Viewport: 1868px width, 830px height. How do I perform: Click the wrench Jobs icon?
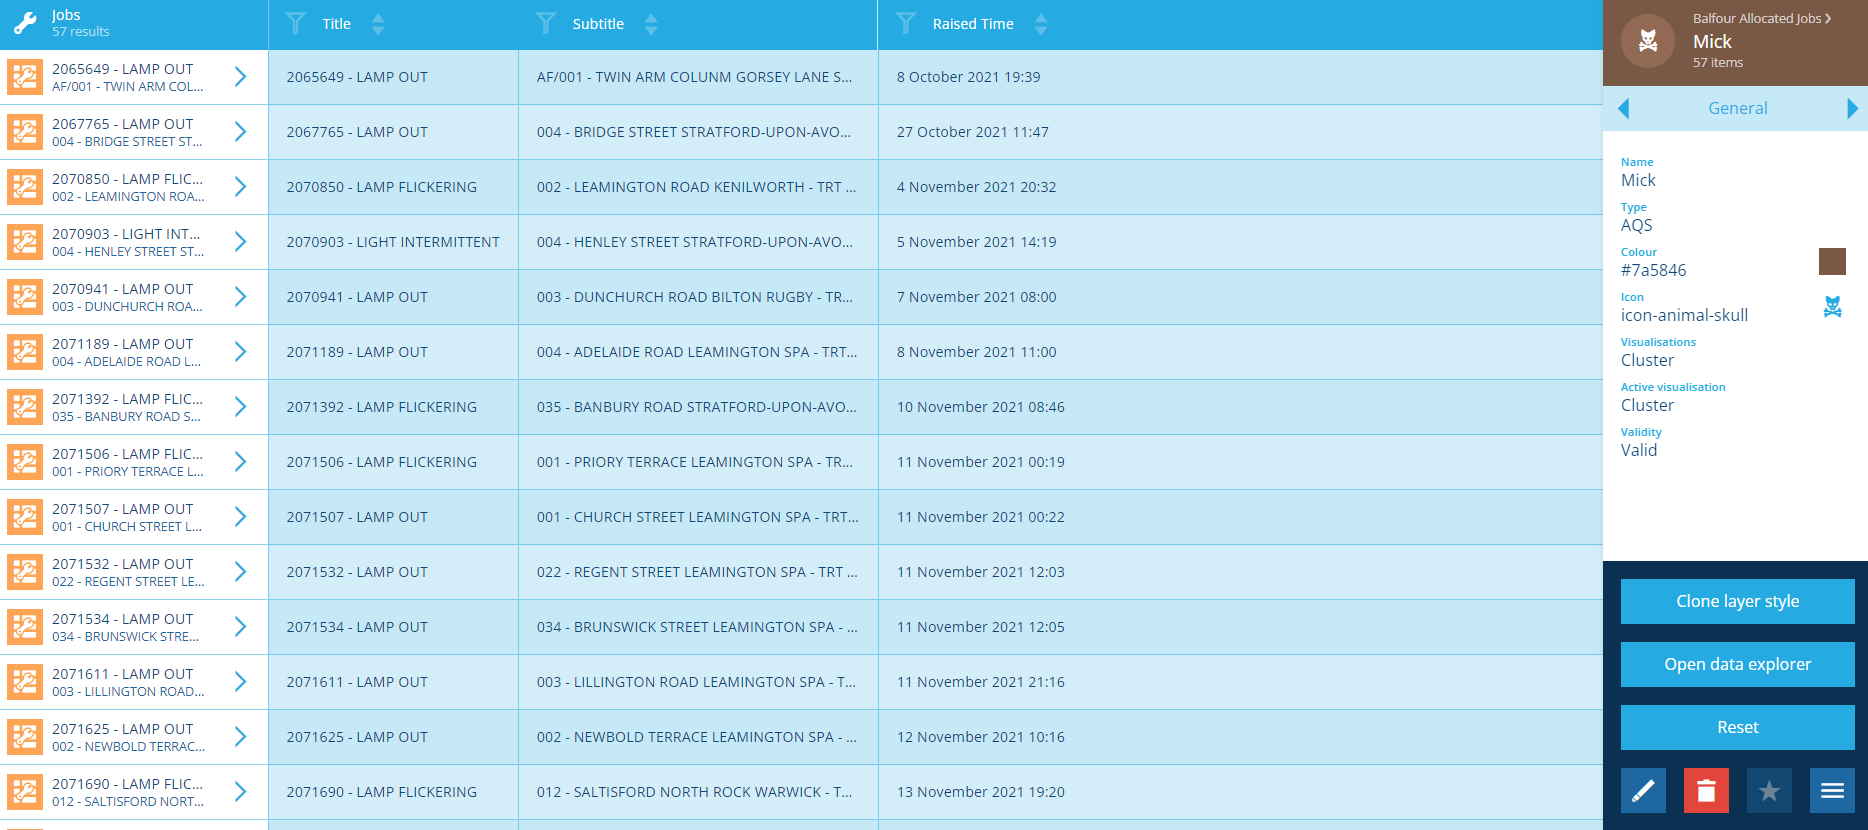[25, 24]
